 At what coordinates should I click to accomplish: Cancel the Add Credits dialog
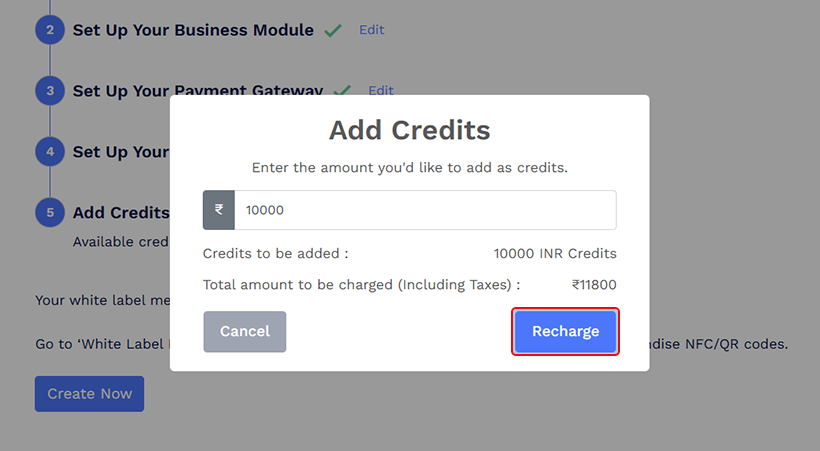(244, 331)
